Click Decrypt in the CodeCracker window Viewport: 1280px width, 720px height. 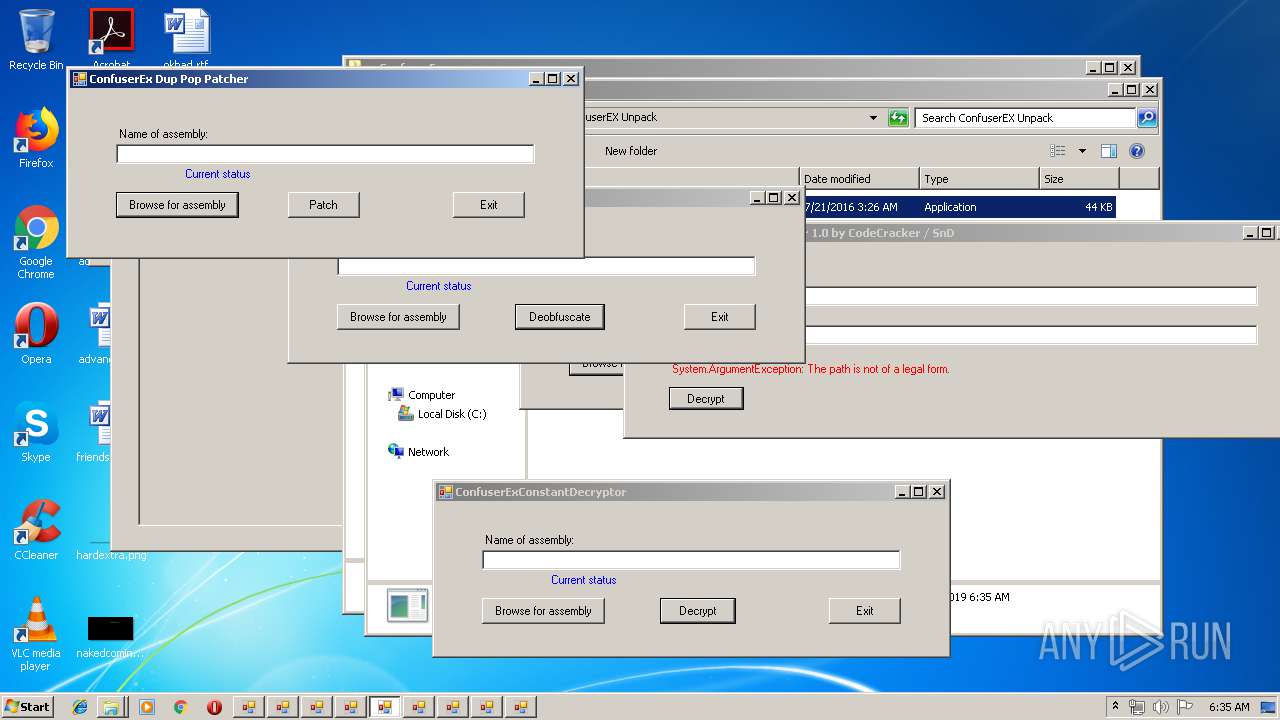pyautogui.click(x=706, y=399)
